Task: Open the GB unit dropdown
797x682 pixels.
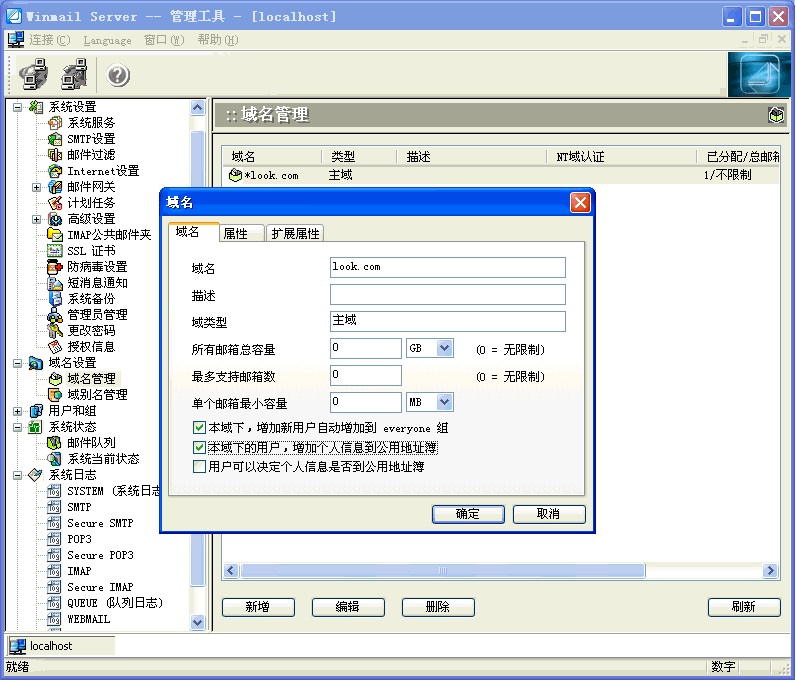Action: click(444, 348)
